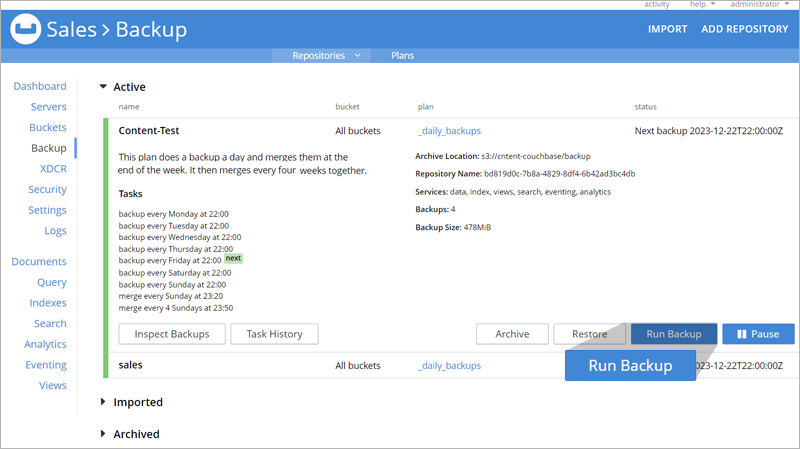The height and width of the screenshot is (449, 800).
Task: Open Buckets in the sidebar
Action: [47, 127]
